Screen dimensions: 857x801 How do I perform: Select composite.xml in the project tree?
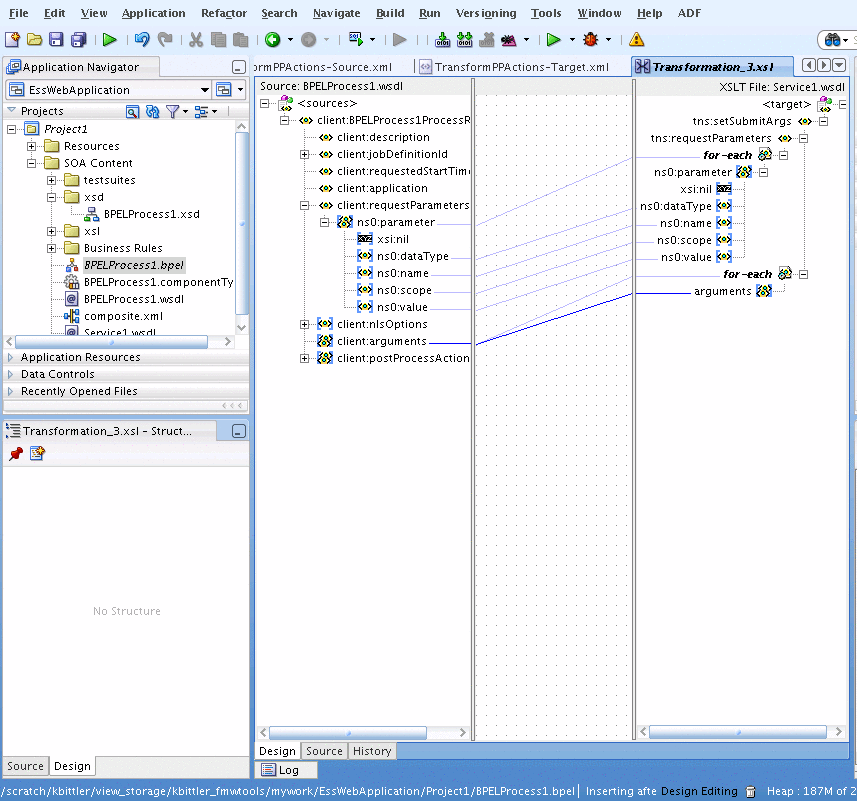tap(122, 316)
